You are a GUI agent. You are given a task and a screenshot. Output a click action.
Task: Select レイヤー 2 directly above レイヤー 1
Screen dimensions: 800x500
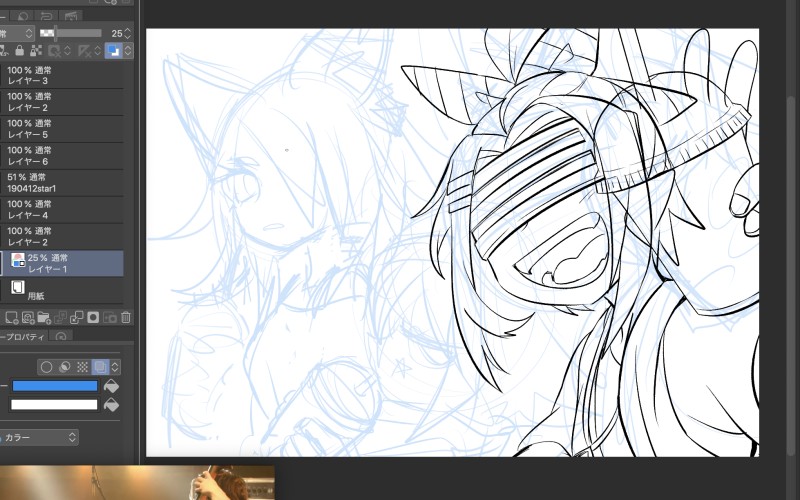pos(62,237)
